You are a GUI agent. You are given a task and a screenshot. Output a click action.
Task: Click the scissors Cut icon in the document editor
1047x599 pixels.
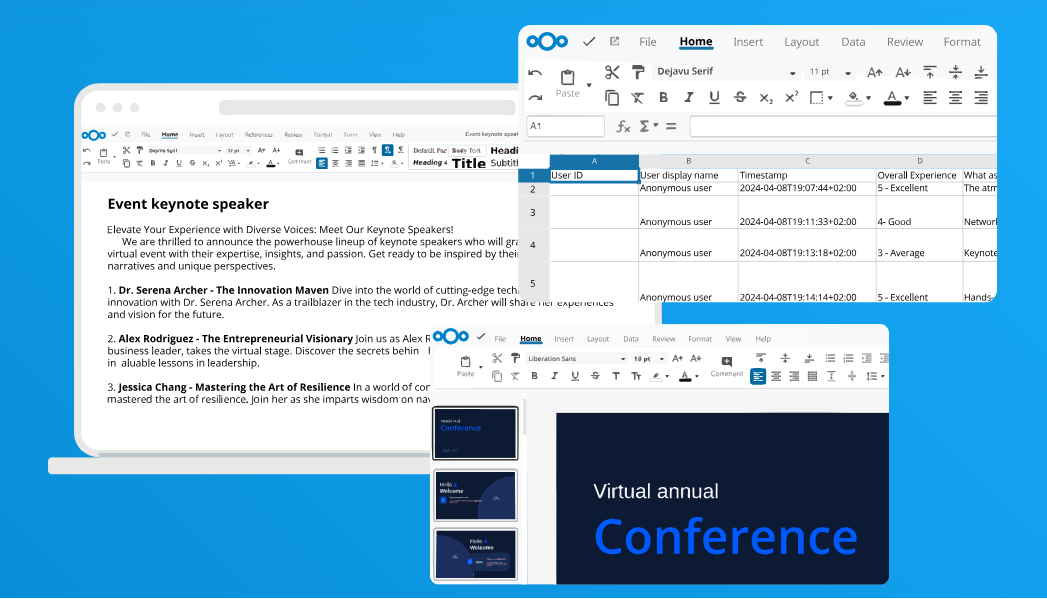pos(126,150)
